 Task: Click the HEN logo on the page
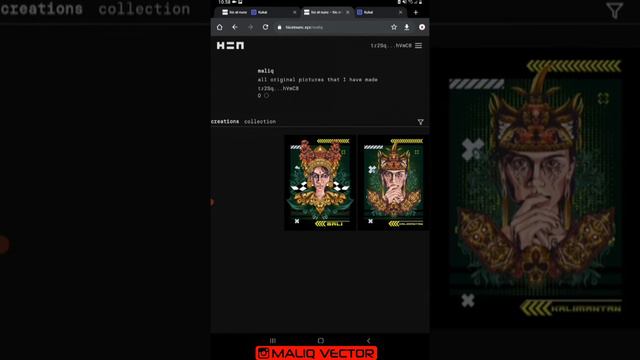coord(230,45)
